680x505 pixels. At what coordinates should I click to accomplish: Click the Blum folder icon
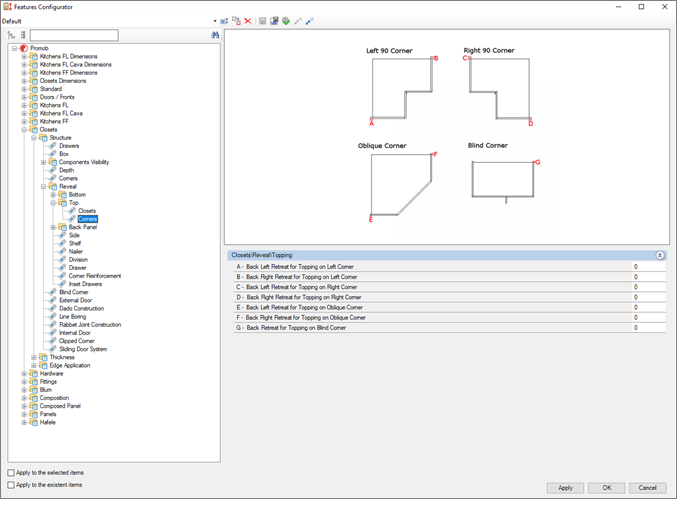pos(34,390)
